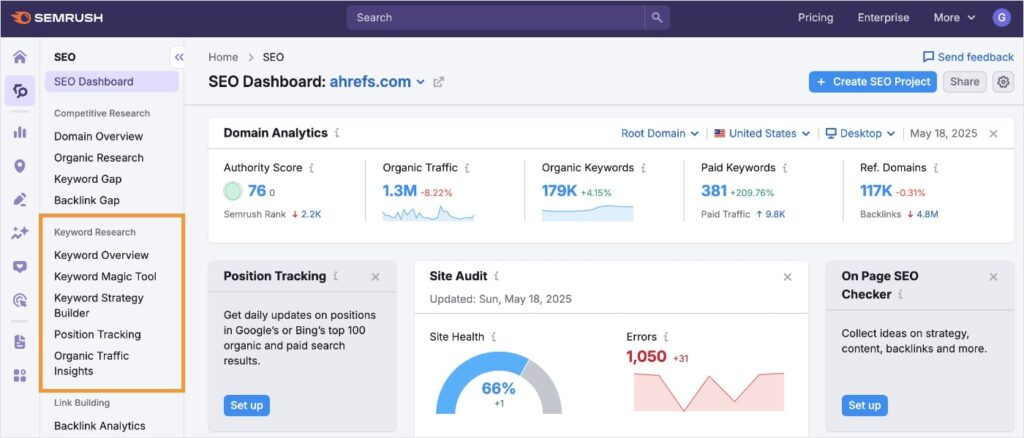1024x438 pixels.
Task: Open dashboard settings gear icon
Action: pyautogui.click(x=1002, y=82)
